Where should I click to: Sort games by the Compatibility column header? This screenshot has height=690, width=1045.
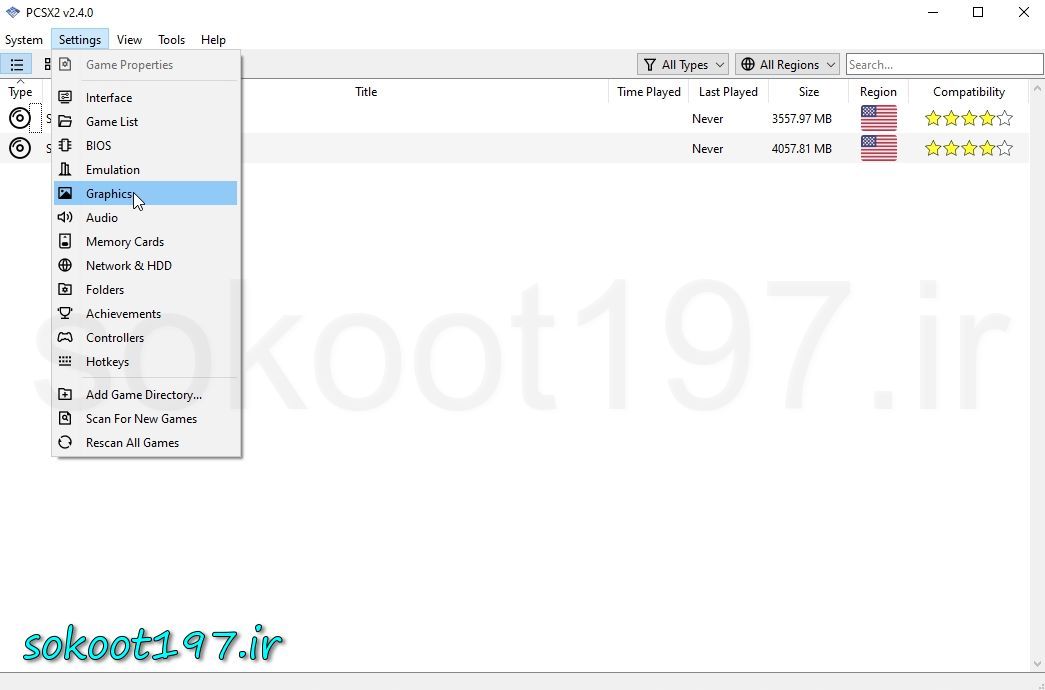968,92
